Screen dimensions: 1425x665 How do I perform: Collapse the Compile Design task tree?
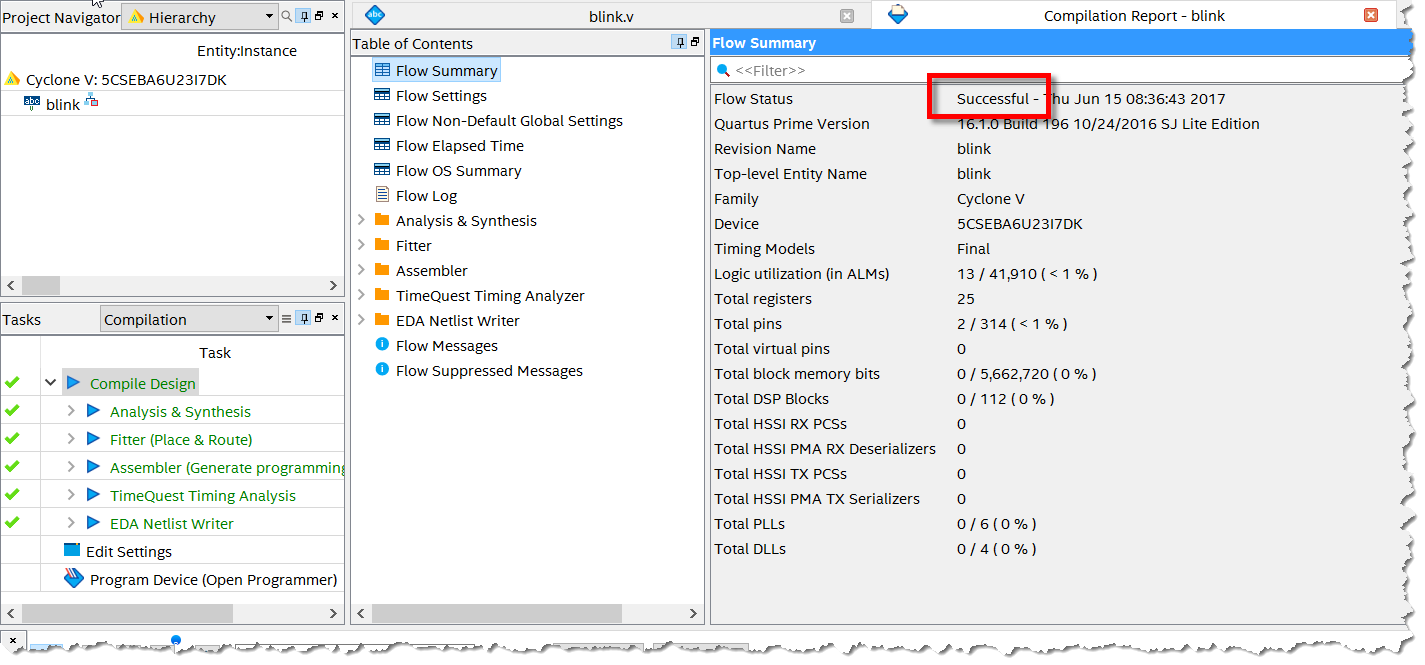pyautogui.click(x=50, y=383)
